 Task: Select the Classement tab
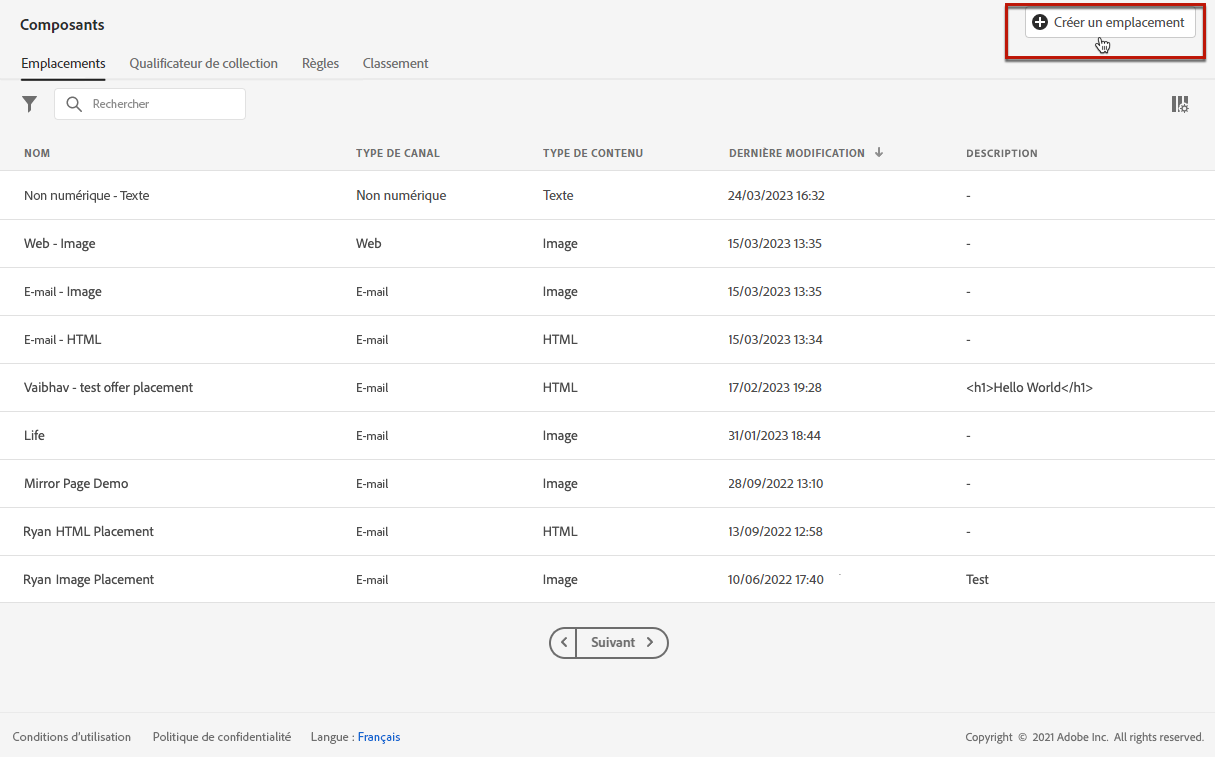click(395, 64)
